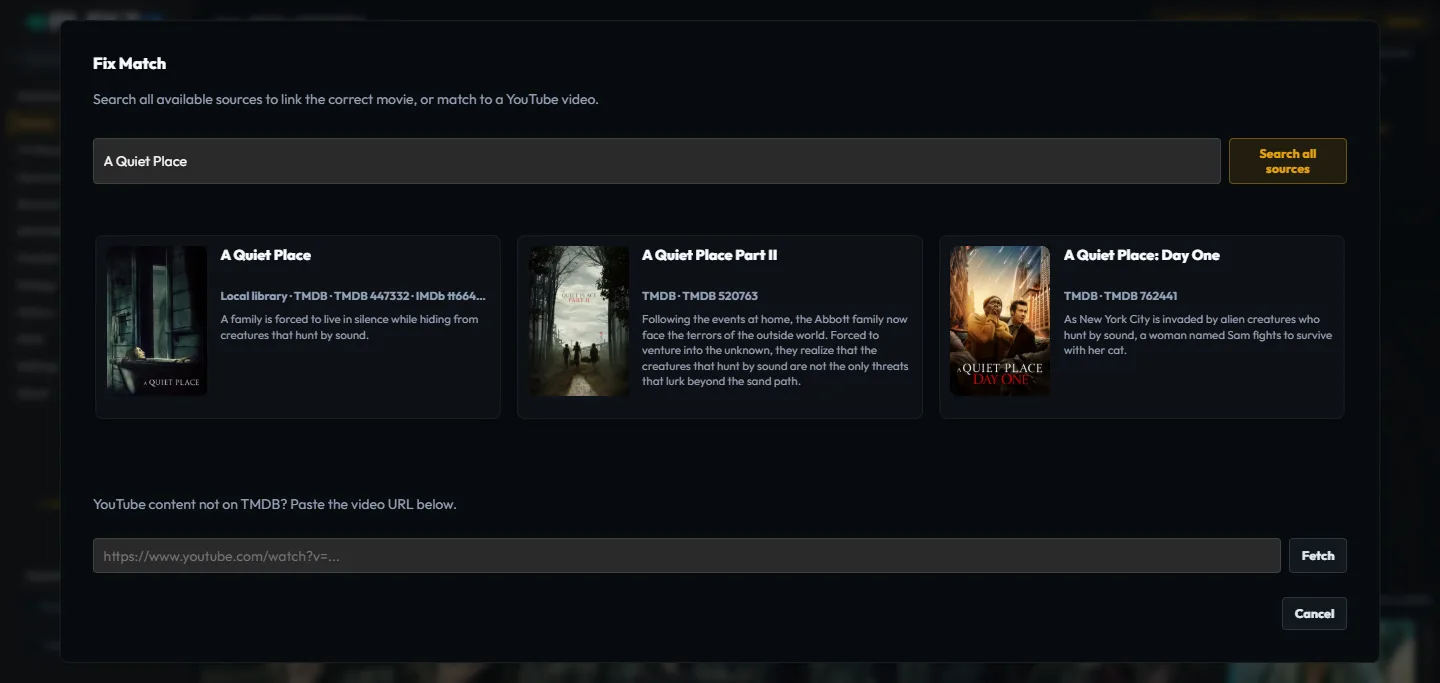Viewport: 1440px width, 683px height.
Task: Click the Fix Match dialog heading
Action: coord(129,63)
